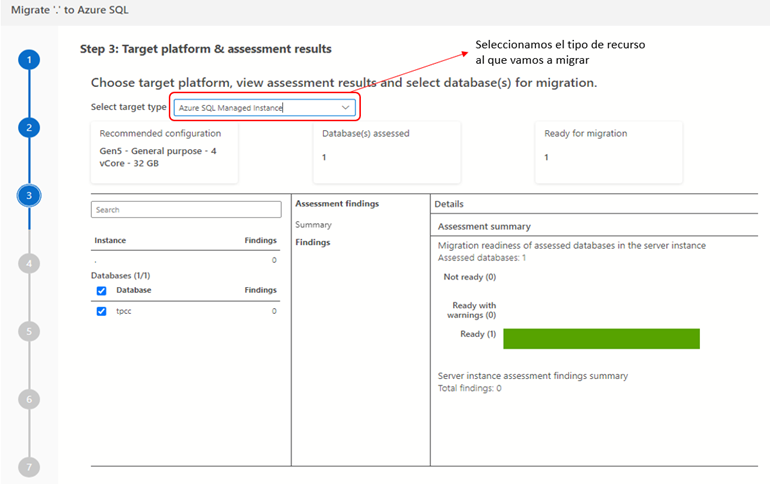Click the Not ready (0) label
770x484 pixels.
click(470, 277)
